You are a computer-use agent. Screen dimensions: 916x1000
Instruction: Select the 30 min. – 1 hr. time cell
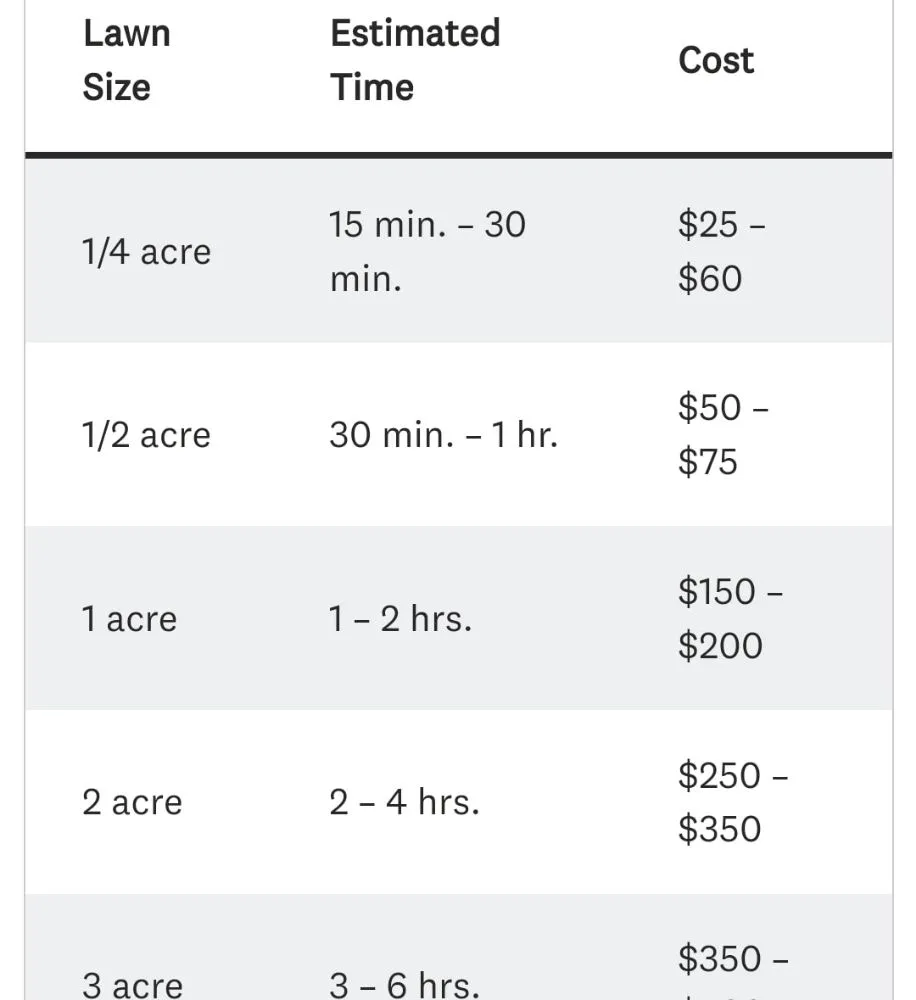pyautogui.click(x=443, y=435)
